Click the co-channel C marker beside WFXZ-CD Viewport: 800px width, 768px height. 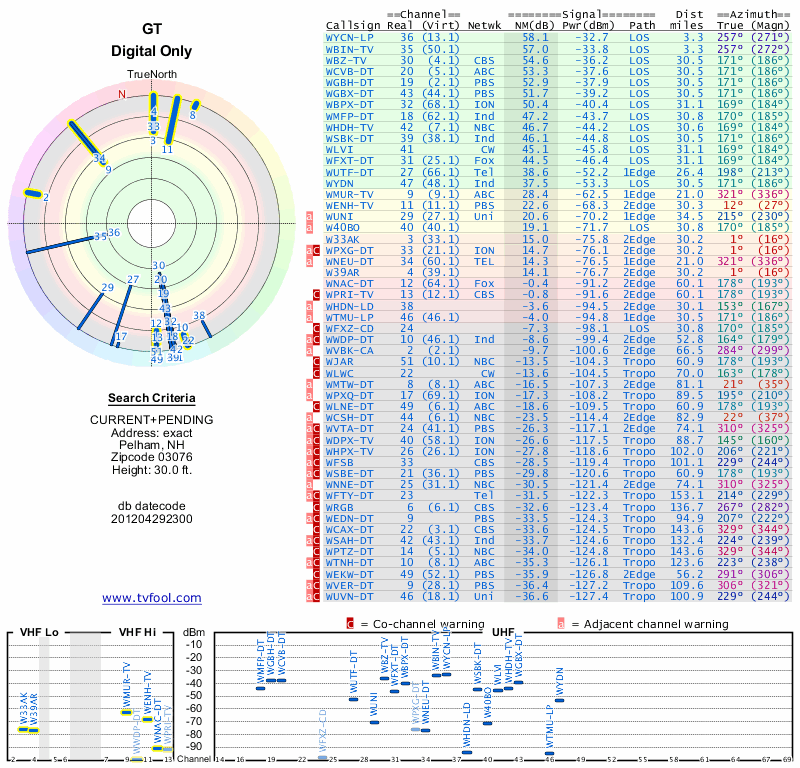tap(316, 329)
